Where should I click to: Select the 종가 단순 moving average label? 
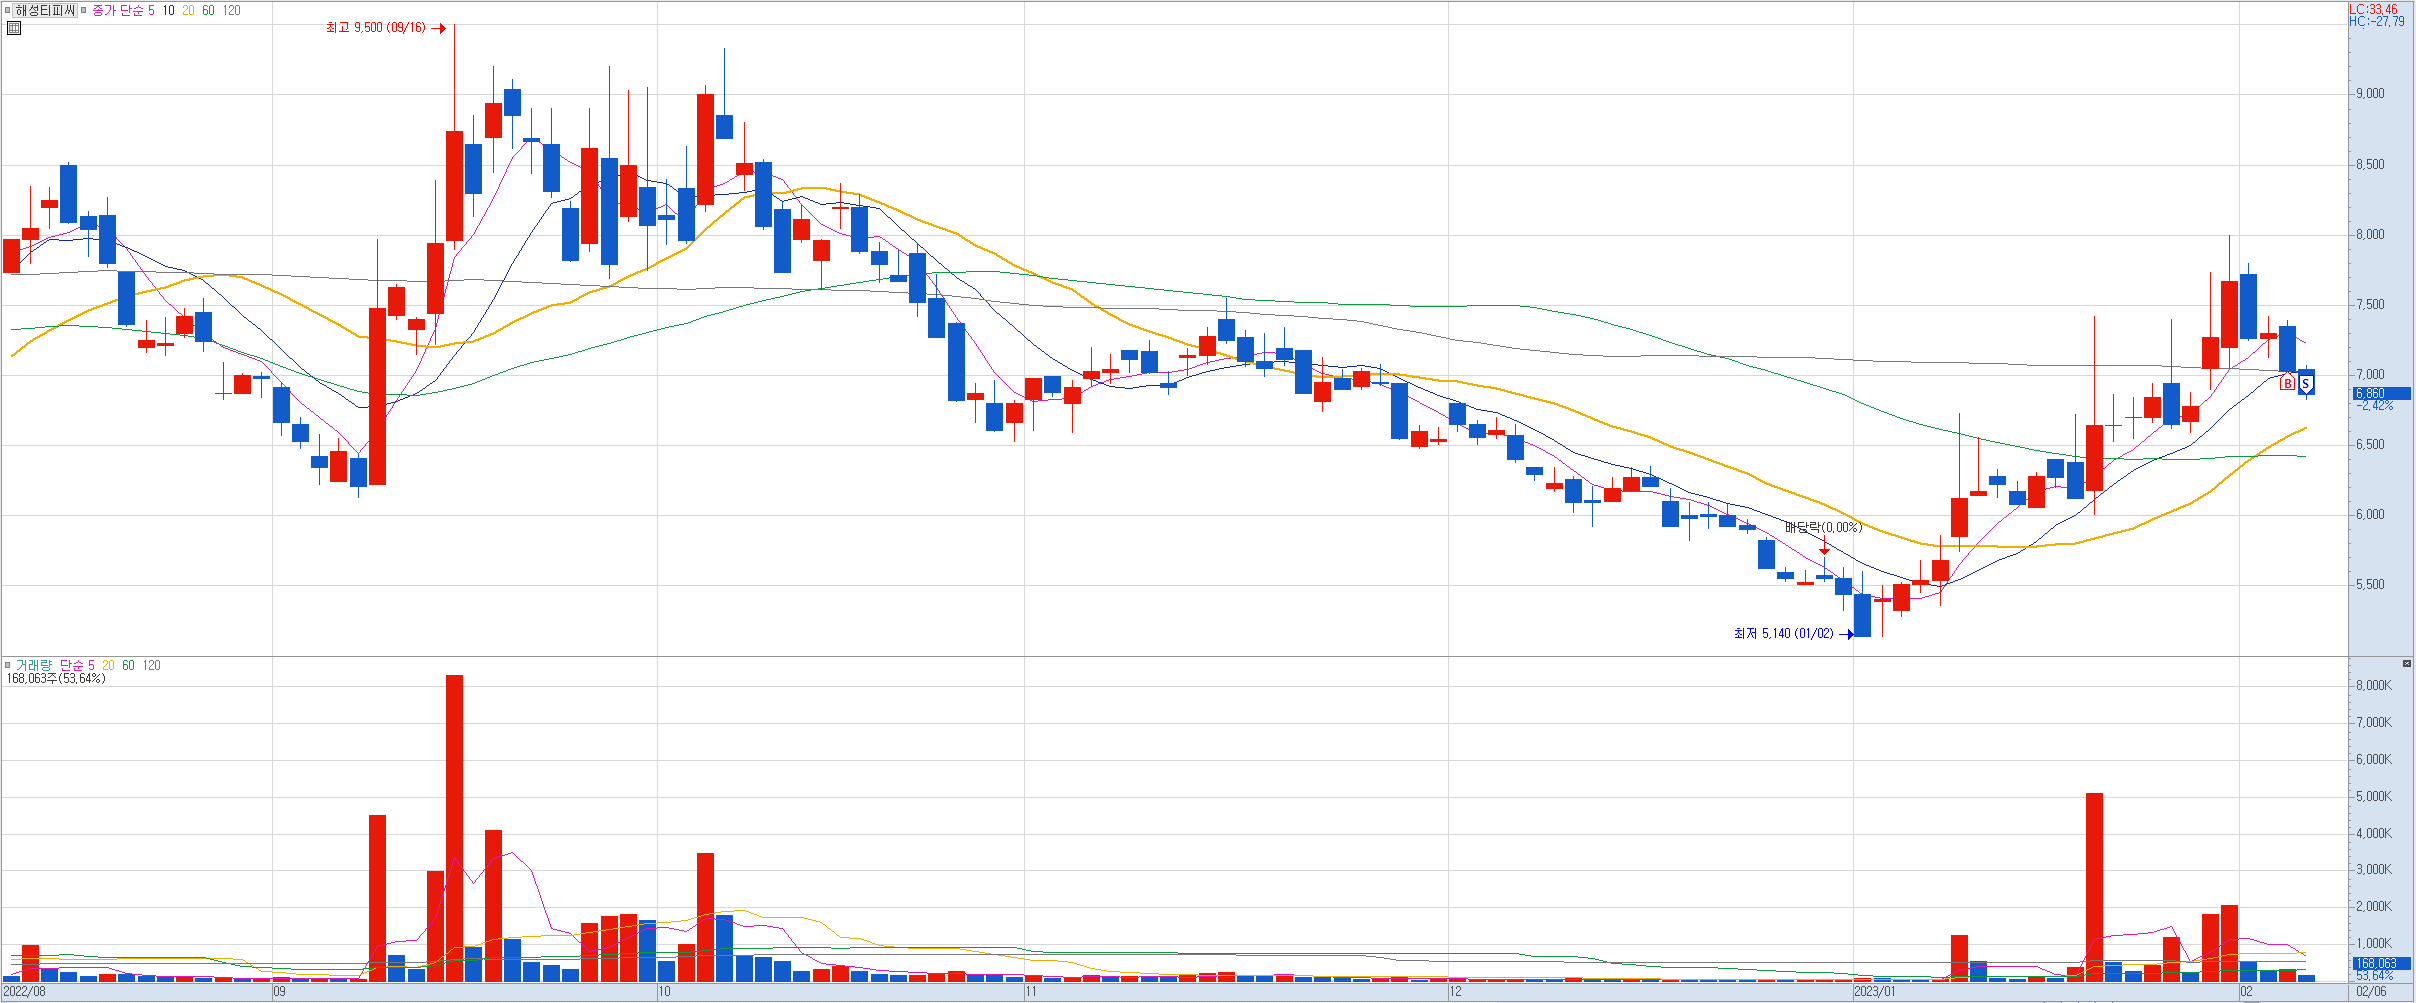point(117,10)
